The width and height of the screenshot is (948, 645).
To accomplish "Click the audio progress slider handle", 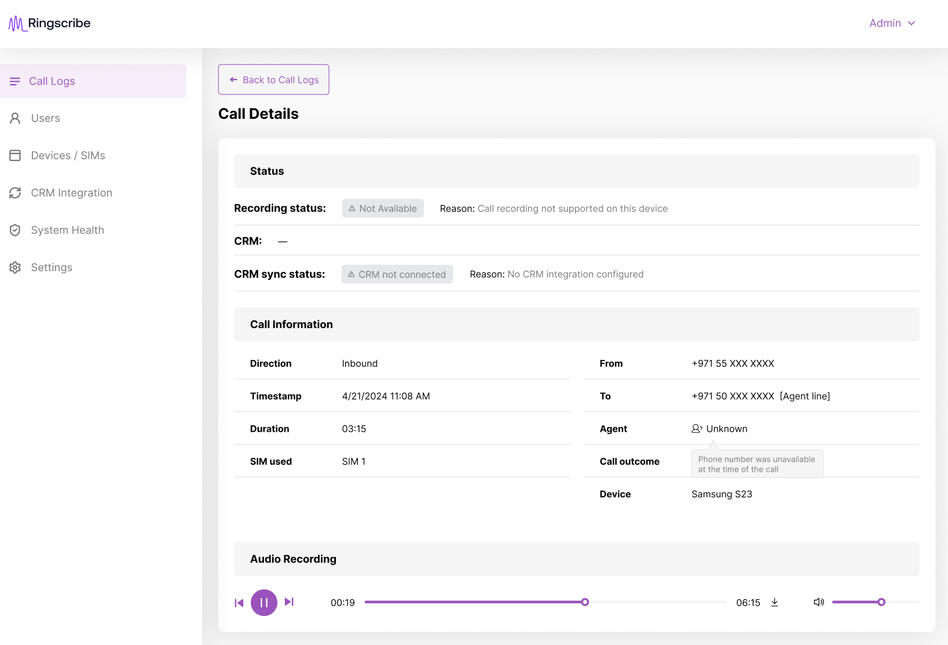I will [x=585, y=602].
